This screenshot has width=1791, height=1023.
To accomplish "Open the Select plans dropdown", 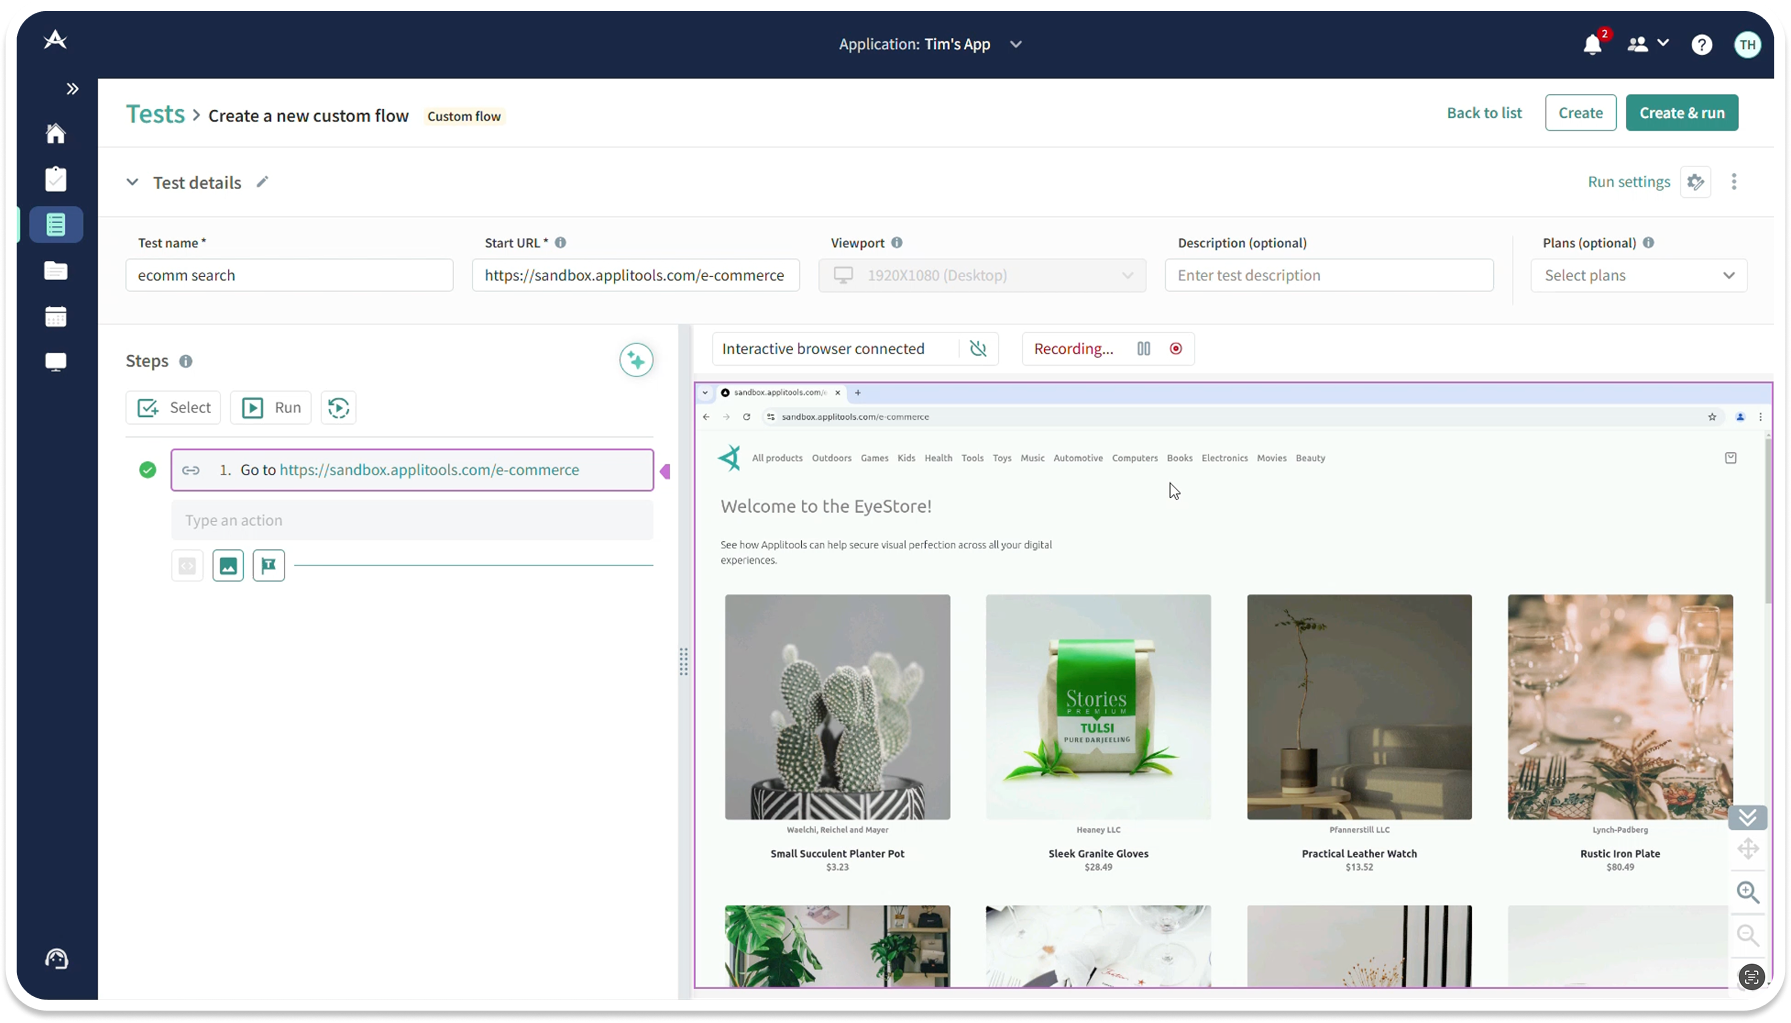I will pos(1638,276).
